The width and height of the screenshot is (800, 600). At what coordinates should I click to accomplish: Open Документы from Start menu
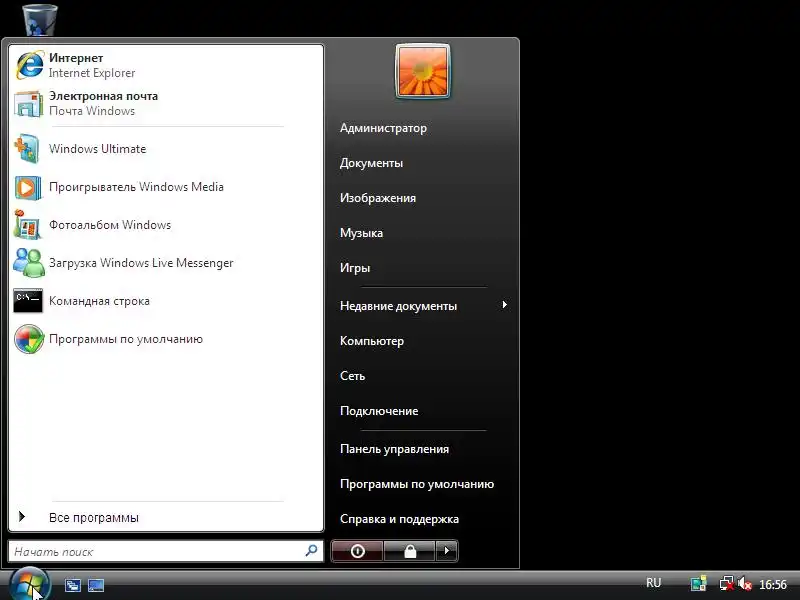click(371, 163)
